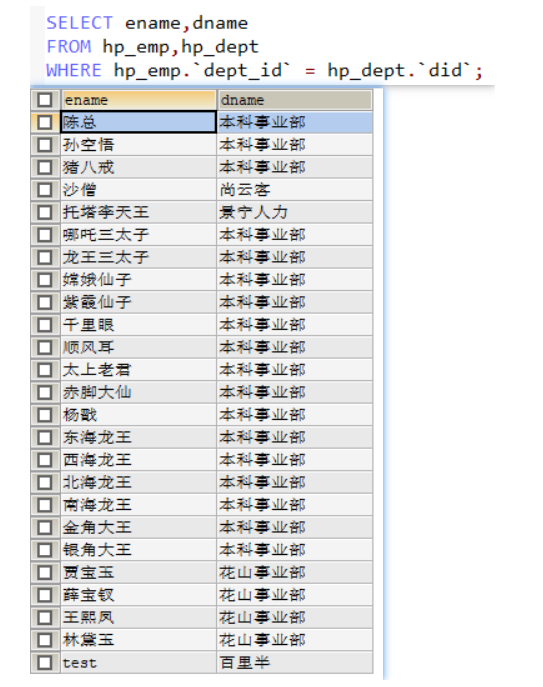Screen dimensions: 543x687
Task: Select the 银角大王 ename cell
Action: 138,550
